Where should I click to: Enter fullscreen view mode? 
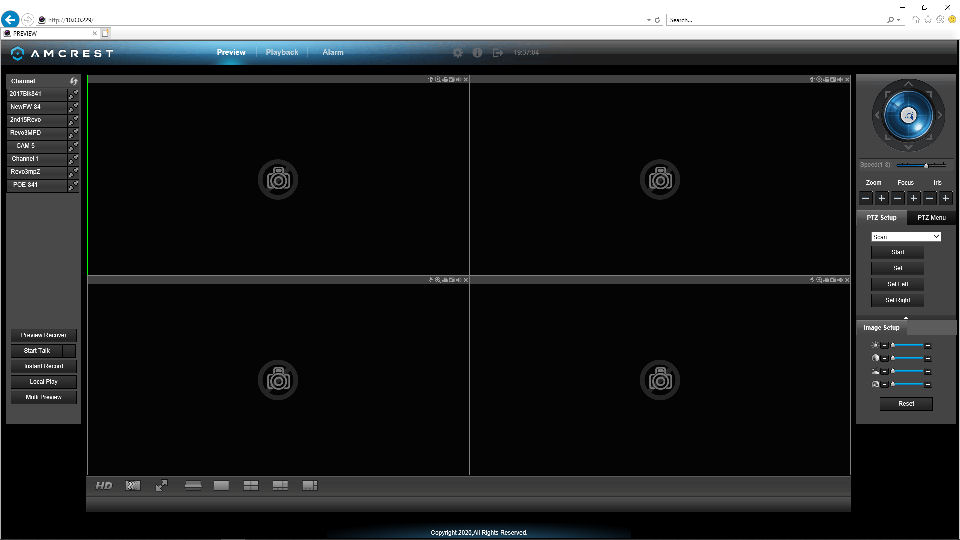point(162,486)
